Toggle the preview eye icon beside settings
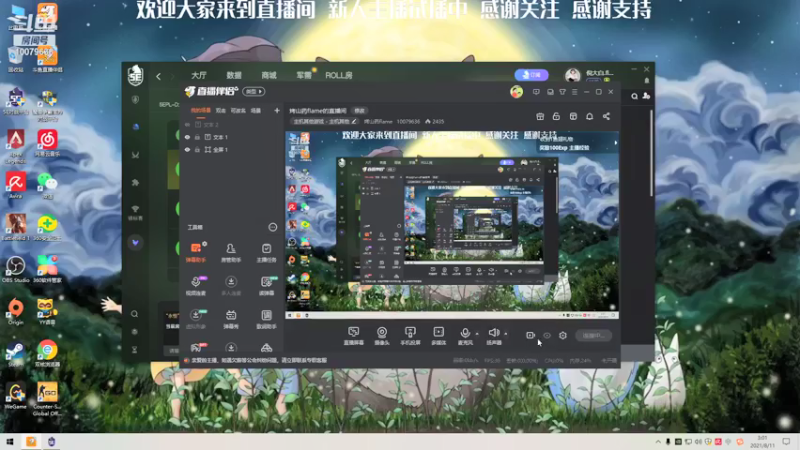The image size is (800, 450). pos(547,335)
